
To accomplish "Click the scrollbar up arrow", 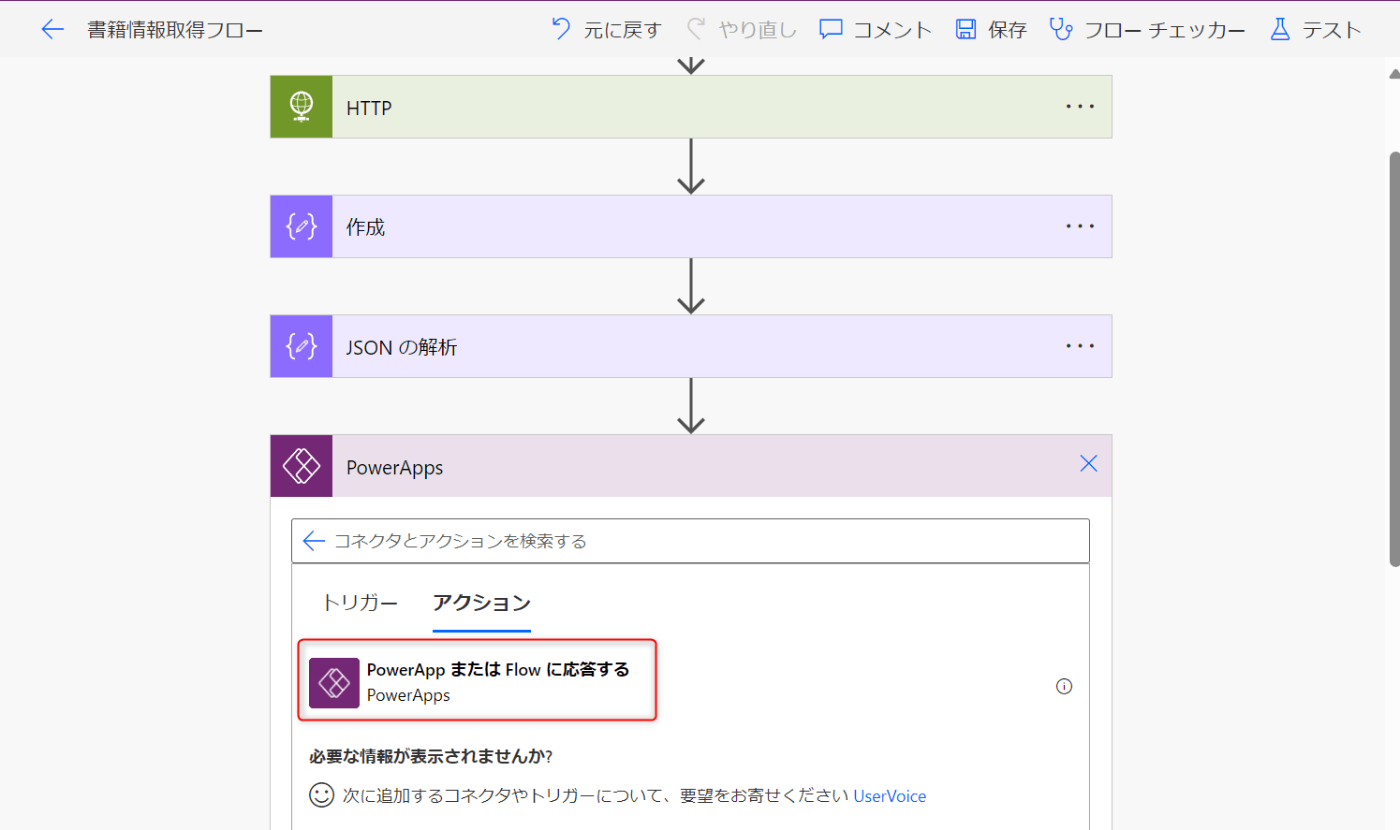I will coord(1394,74).
